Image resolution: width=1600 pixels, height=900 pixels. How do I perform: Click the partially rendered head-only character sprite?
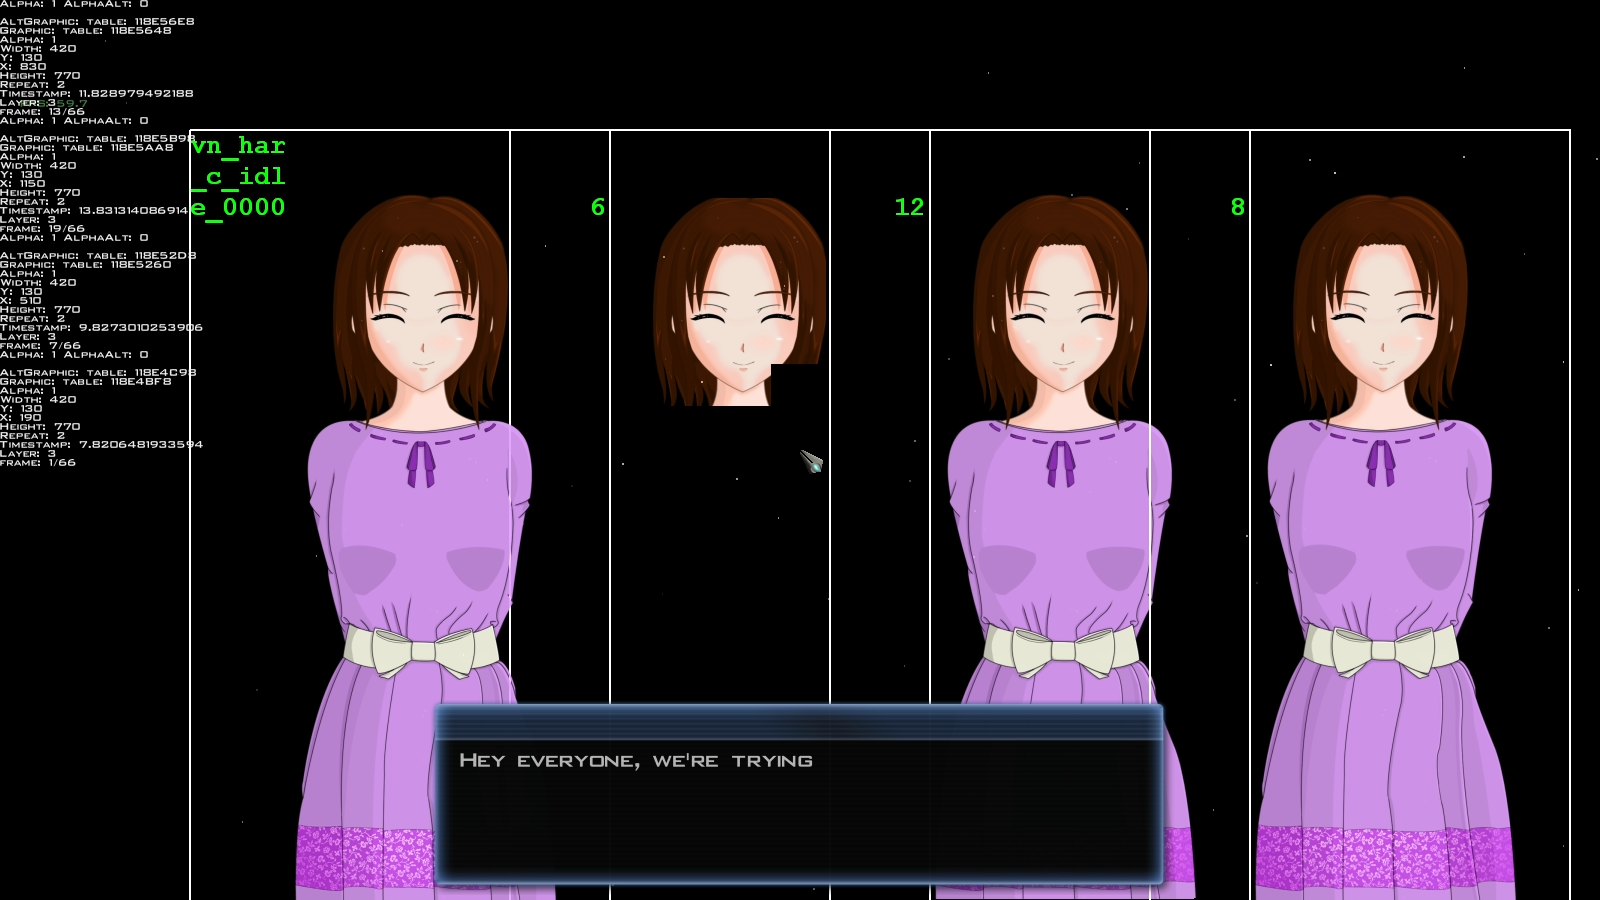[740, 301]
